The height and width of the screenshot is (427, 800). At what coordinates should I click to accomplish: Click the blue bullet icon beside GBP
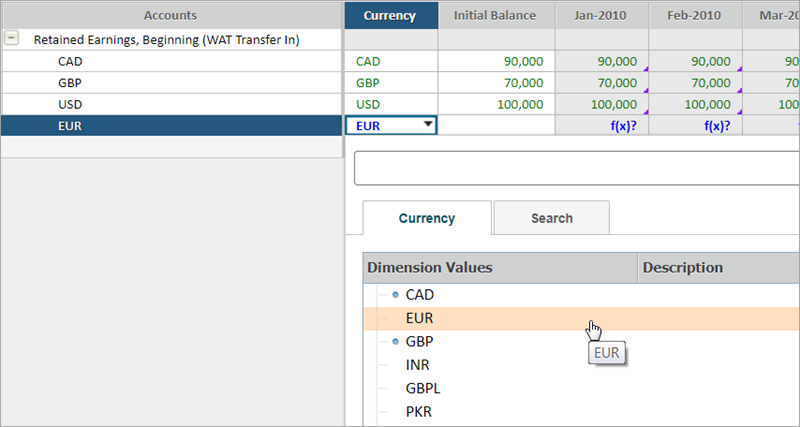coord(395,342)
